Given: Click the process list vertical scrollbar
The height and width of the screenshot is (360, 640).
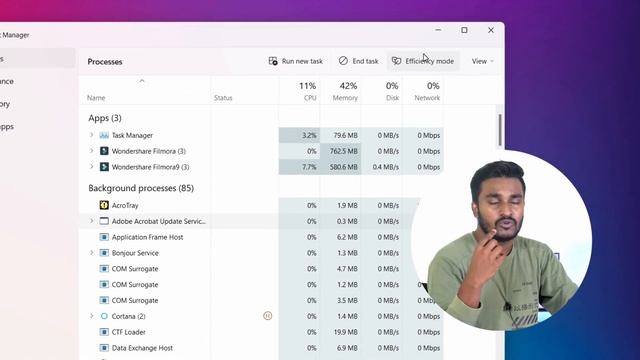Looking at the screenshot, I should [500, 130].
